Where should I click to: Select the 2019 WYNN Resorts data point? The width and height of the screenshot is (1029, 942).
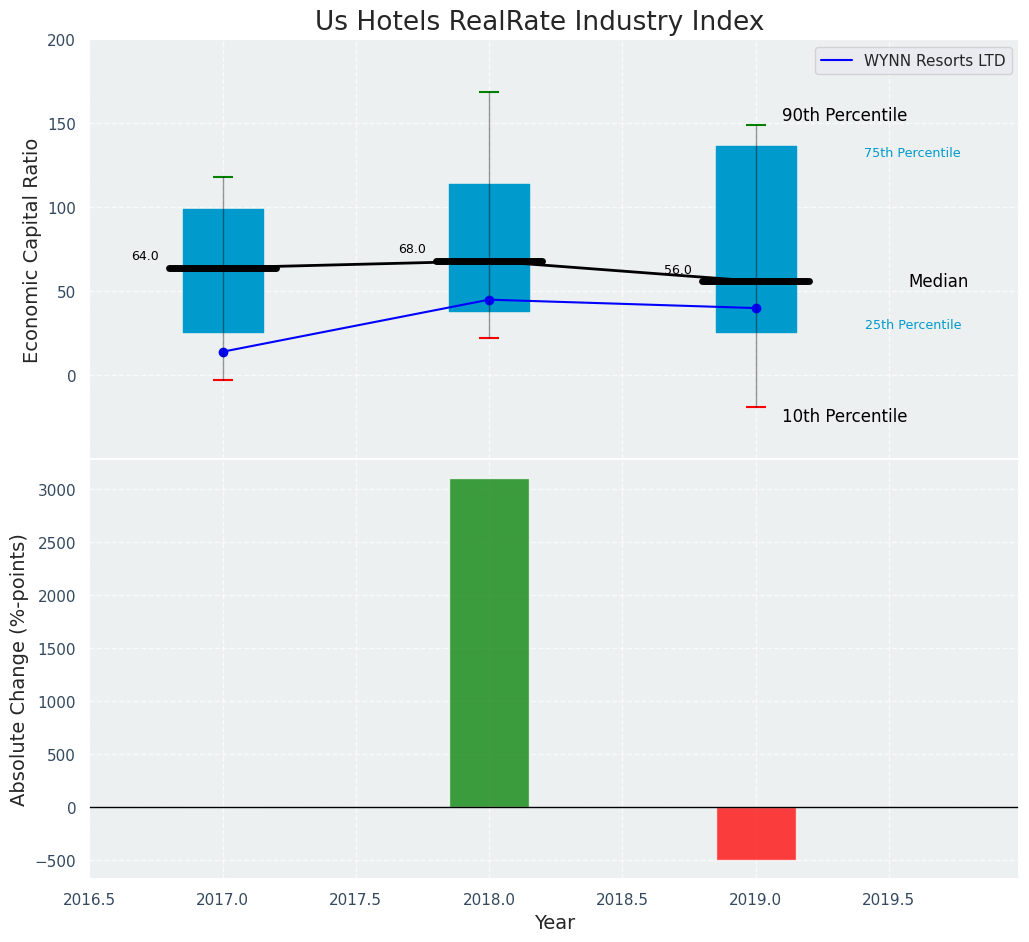[756, 308]
